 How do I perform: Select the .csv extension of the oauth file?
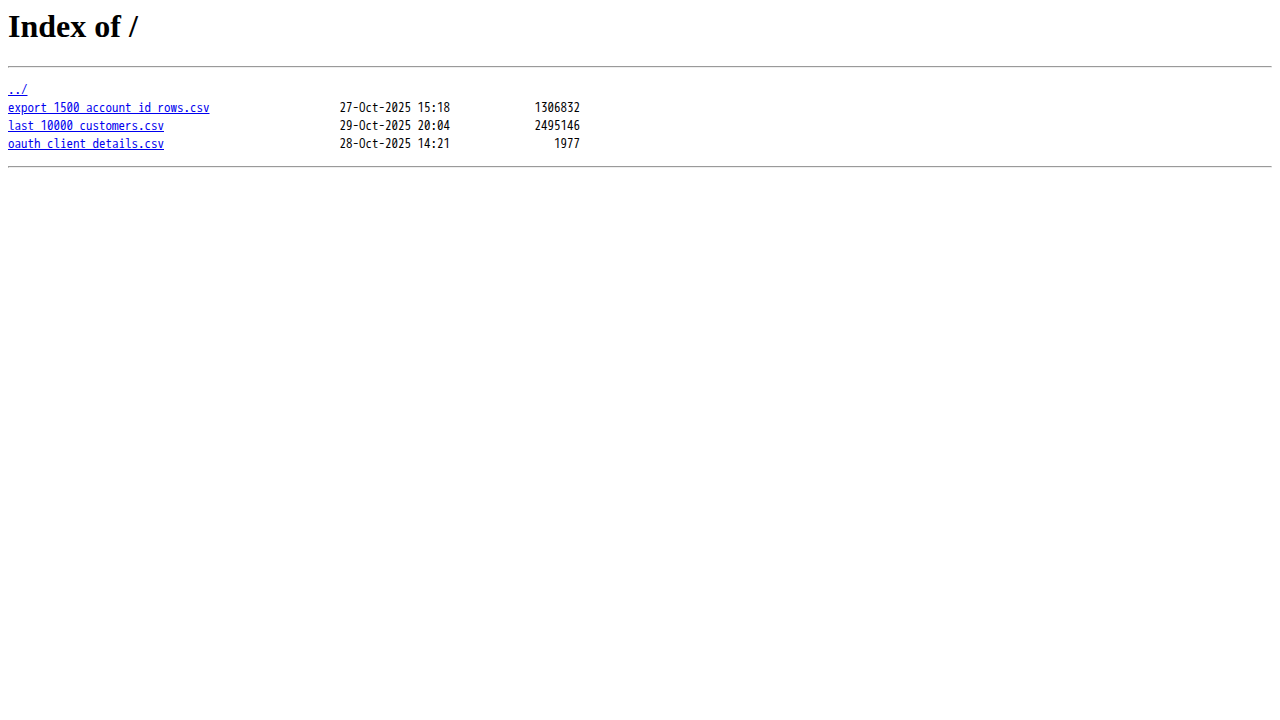pos(151,144)
